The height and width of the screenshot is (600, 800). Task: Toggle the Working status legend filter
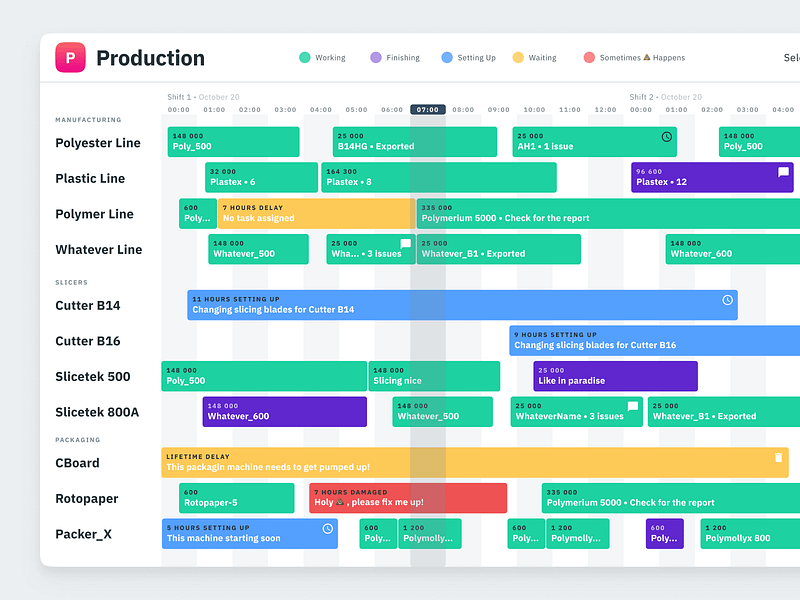[x=322, y=58]
